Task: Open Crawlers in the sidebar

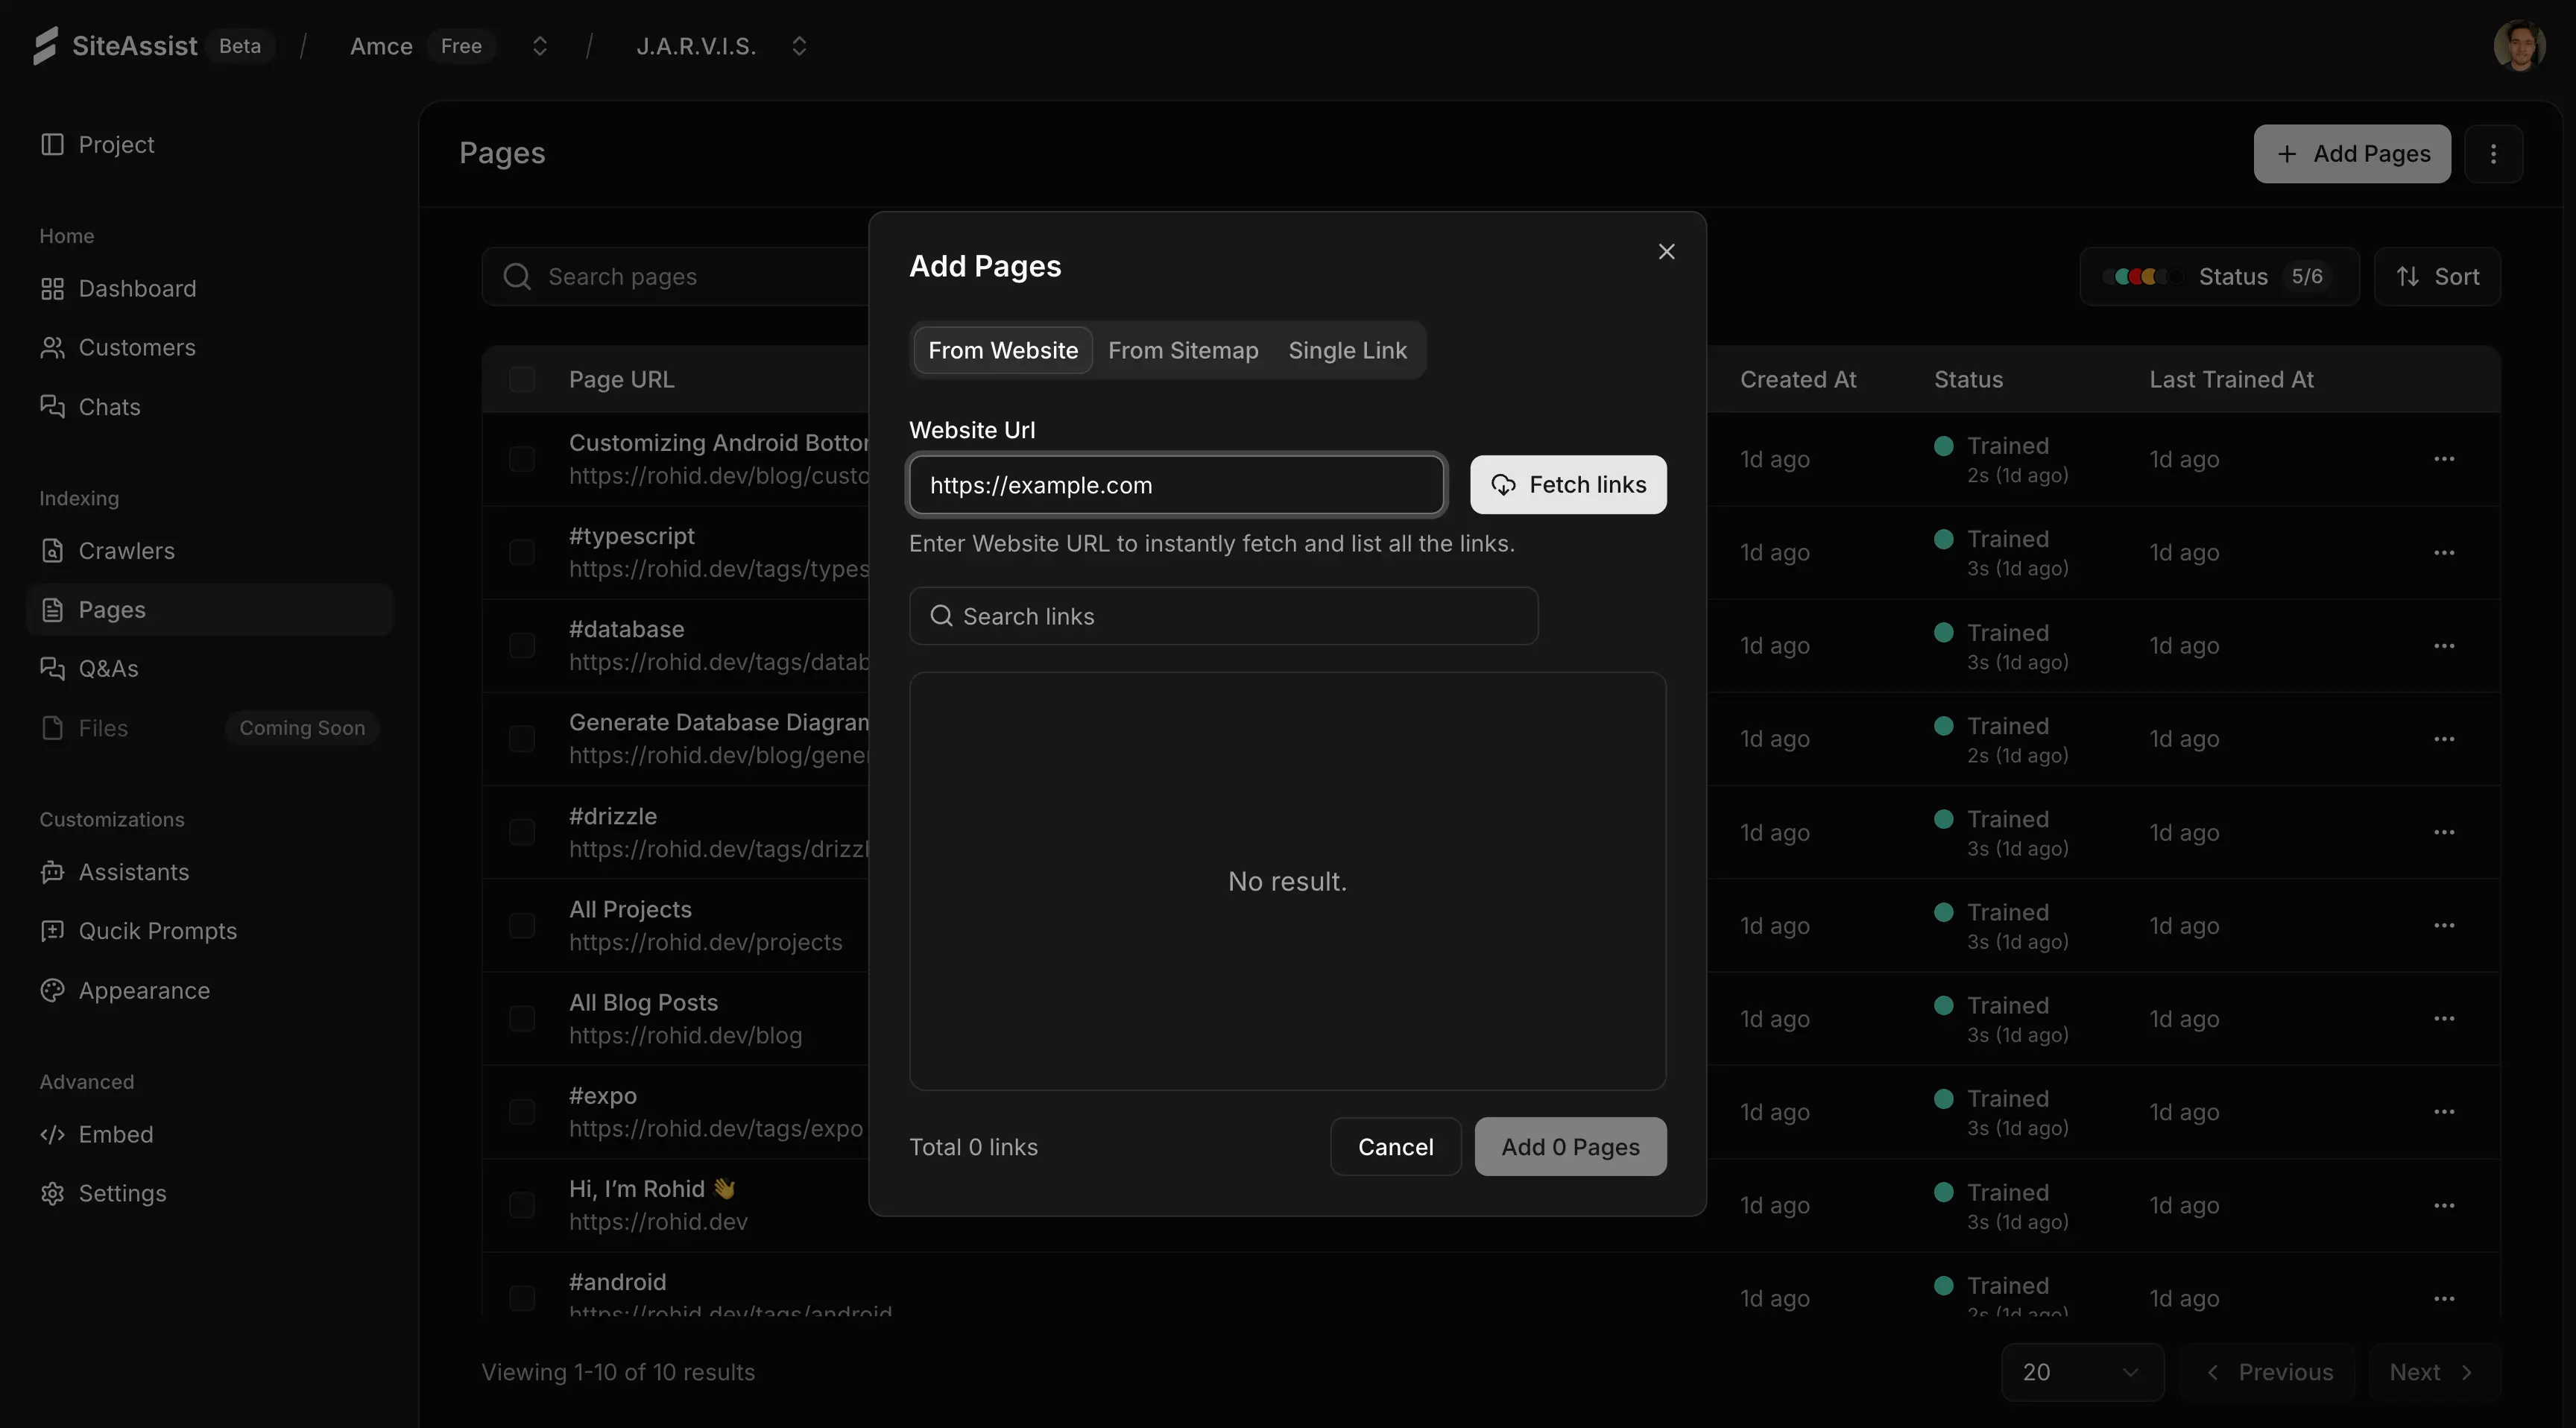Action: tap(209, 551)
